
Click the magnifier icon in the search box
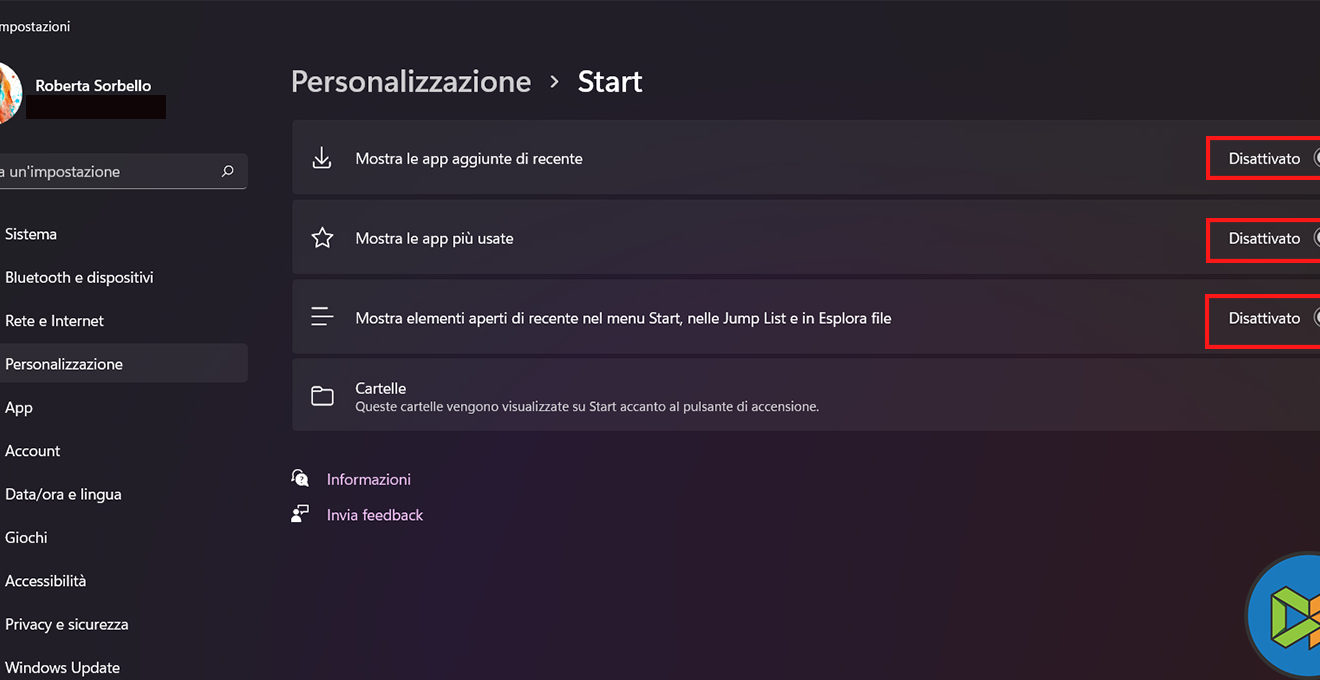(x=228, y=171)
